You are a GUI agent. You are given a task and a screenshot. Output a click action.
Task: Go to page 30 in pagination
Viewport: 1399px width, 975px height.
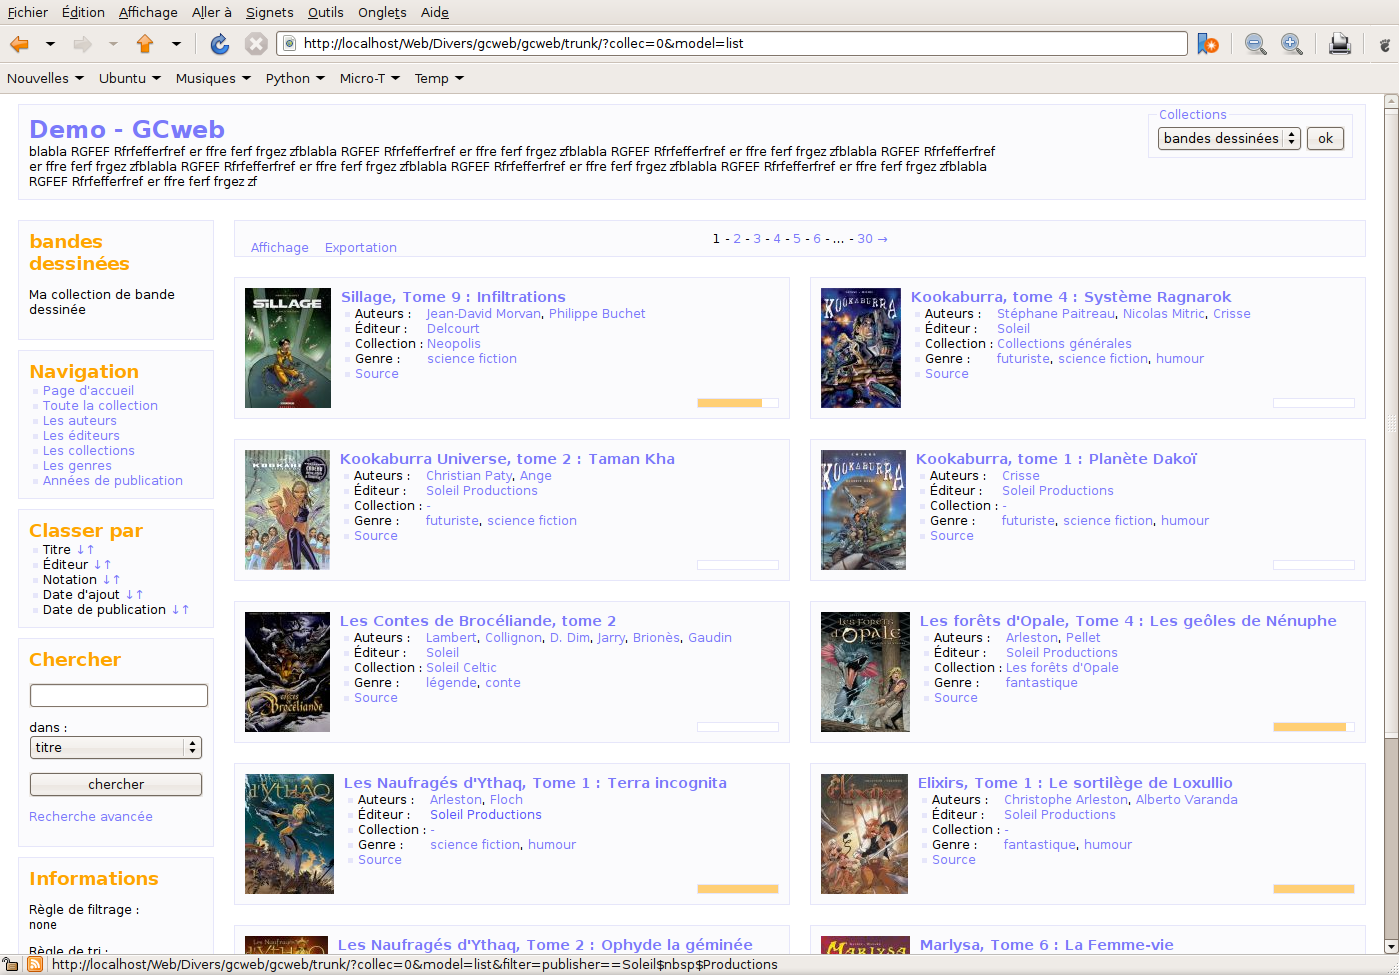(865, 239)
